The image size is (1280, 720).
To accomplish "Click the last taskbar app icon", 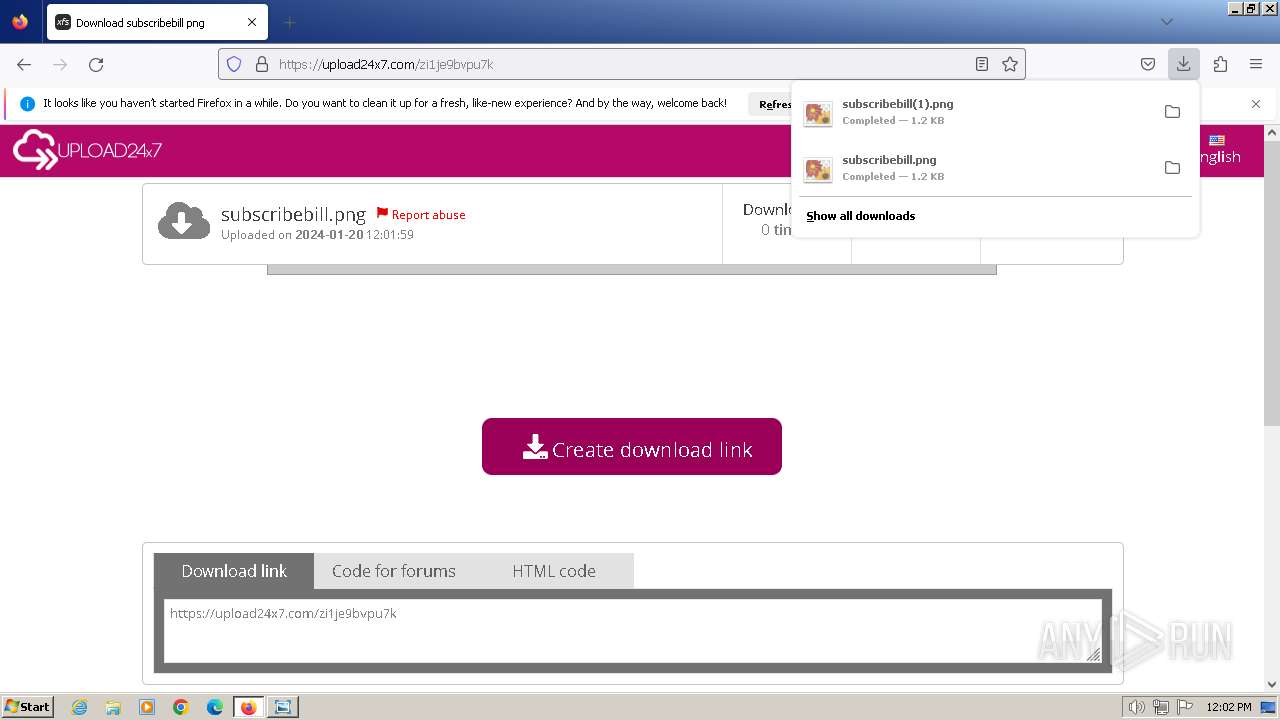I will tap(283, 707).
